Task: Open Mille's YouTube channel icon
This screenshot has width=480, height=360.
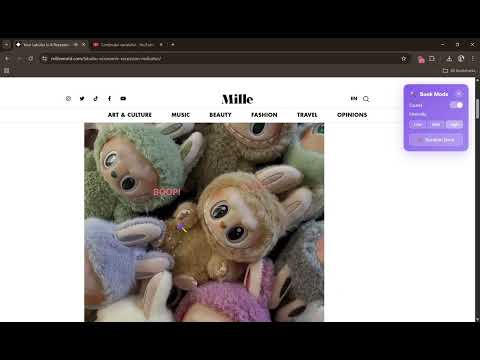Action: pyautogui.click(x=123, y=99)
